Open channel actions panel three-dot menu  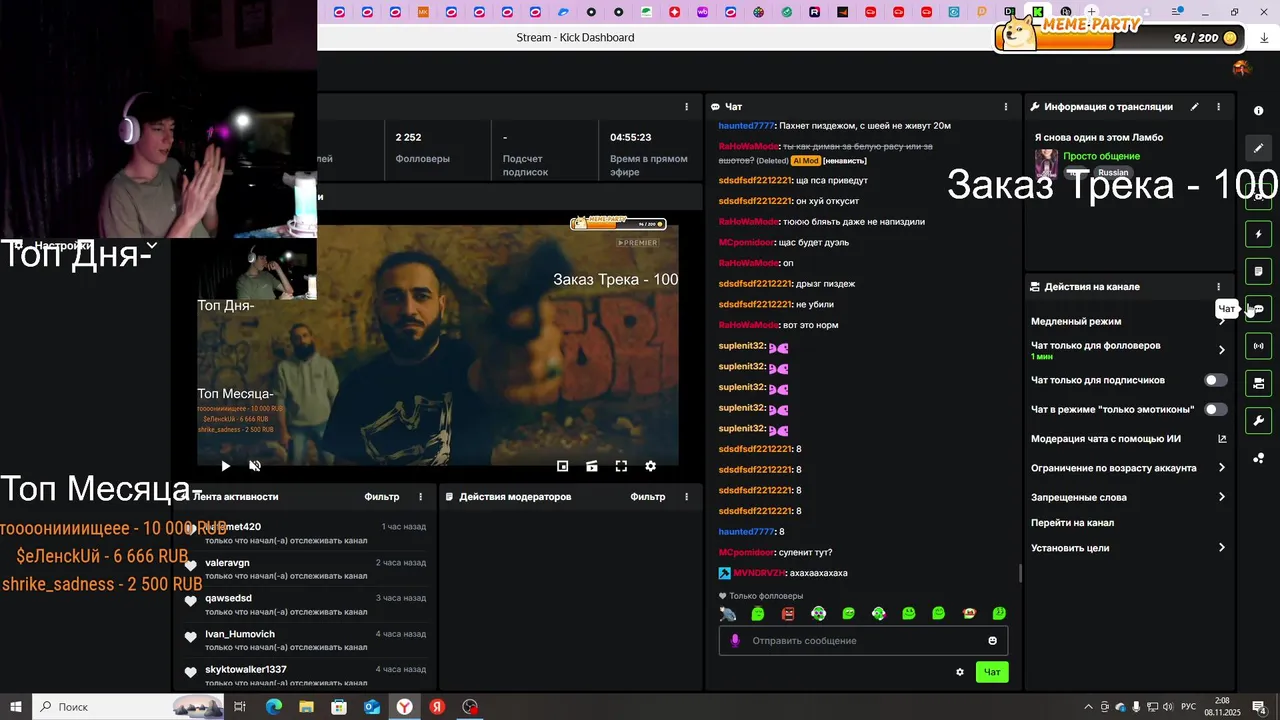point(1218,287)
